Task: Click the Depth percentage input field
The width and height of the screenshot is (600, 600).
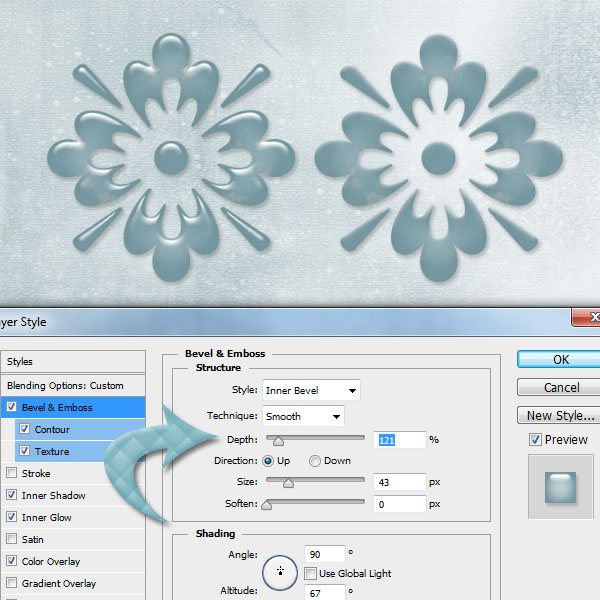Action: coord(399,440)
